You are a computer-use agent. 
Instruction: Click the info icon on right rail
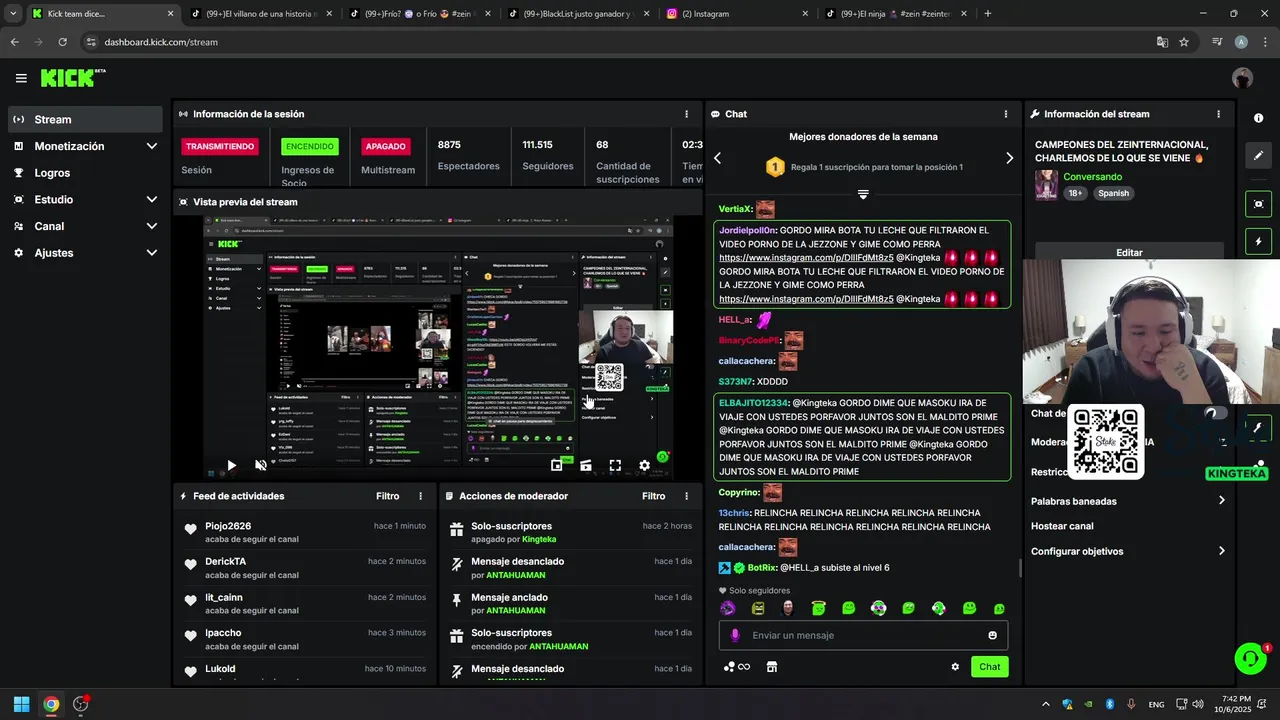[1258, 118]
